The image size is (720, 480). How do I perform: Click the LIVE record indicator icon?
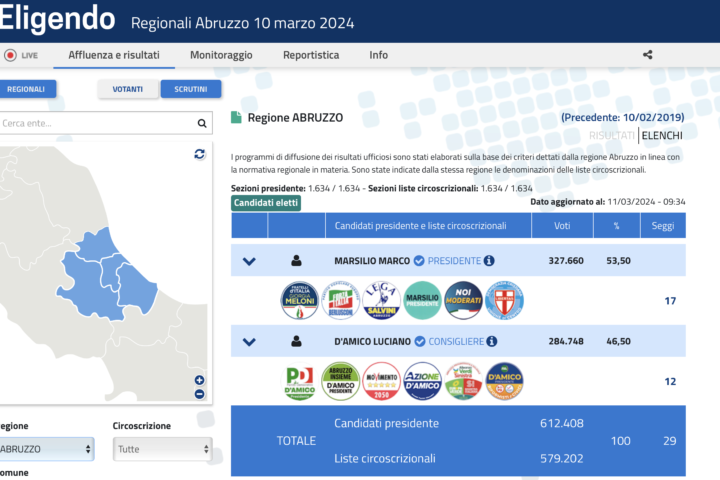pyautogui.click(x=10, y=55)
